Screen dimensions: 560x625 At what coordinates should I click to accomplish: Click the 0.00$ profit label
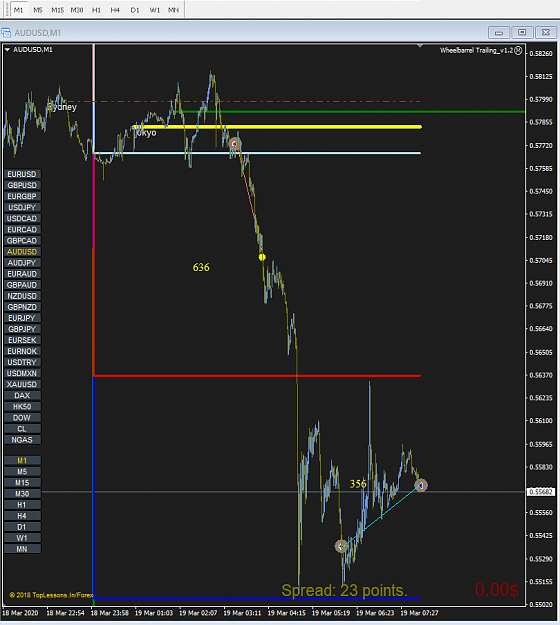[x=497, y=590]
